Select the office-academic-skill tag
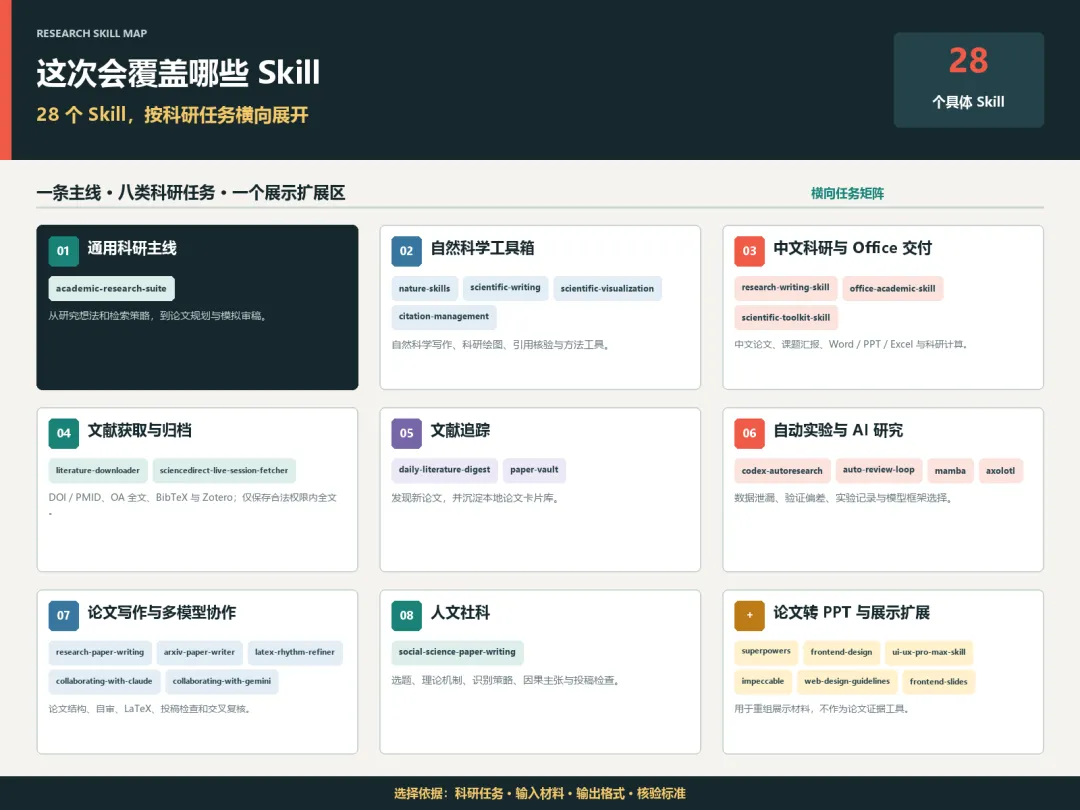The image size is (1080, 810). [x=893, y=289]
